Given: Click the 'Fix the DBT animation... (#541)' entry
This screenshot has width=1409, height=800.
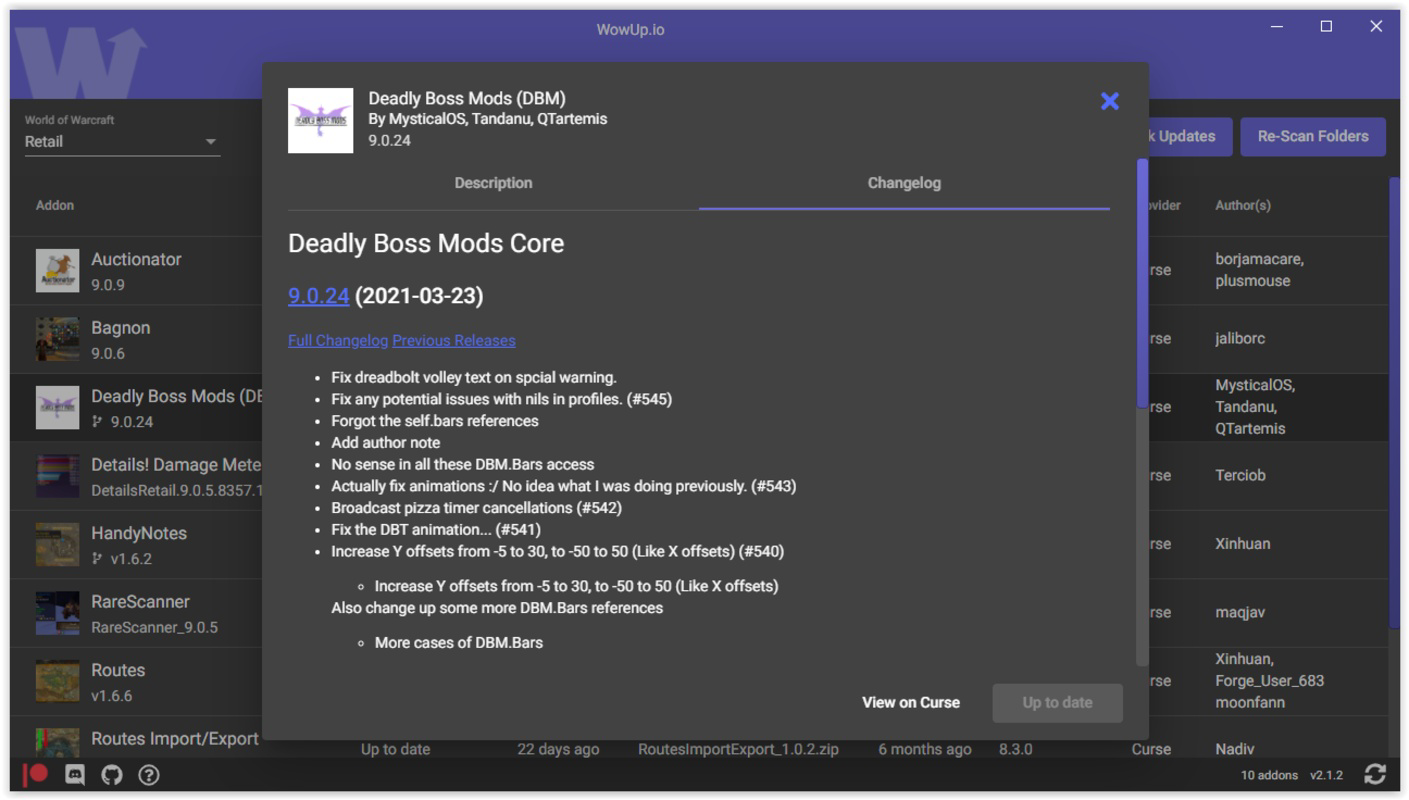Looking at the screenshot, I should [436, 530].
